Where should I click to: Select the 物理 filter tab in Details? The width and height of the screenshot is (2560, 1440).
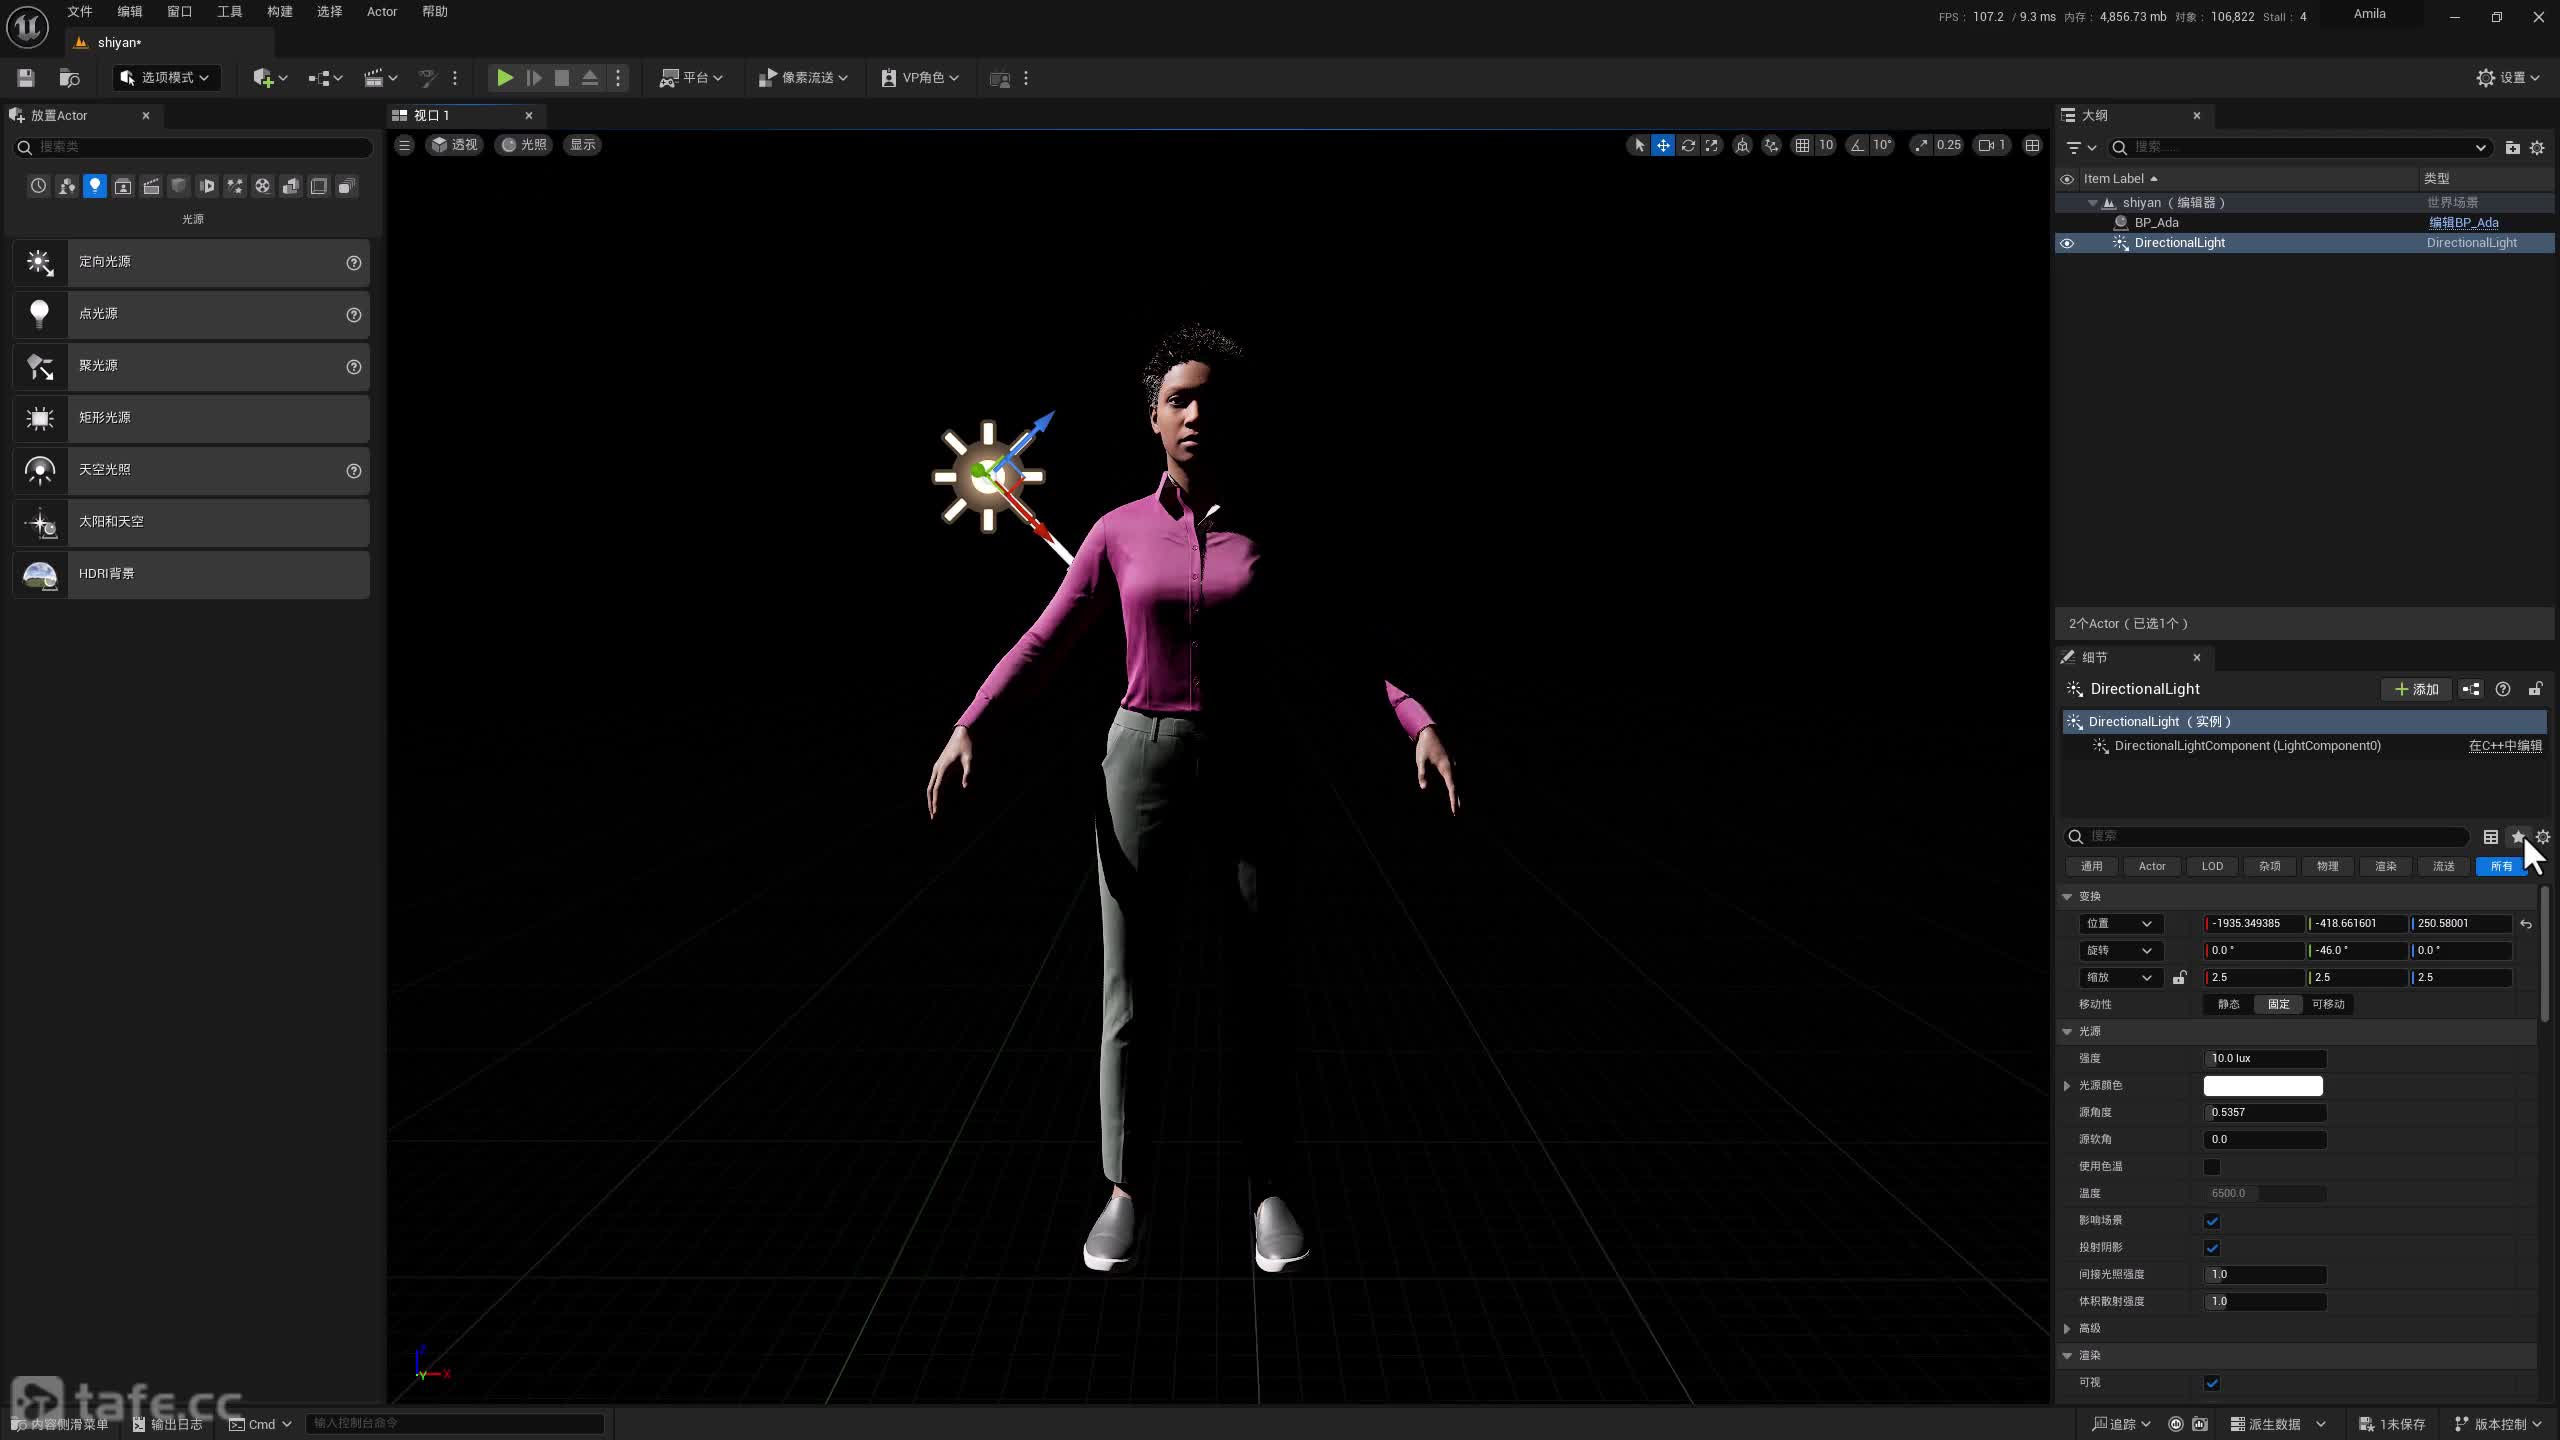coord(2328,866)
